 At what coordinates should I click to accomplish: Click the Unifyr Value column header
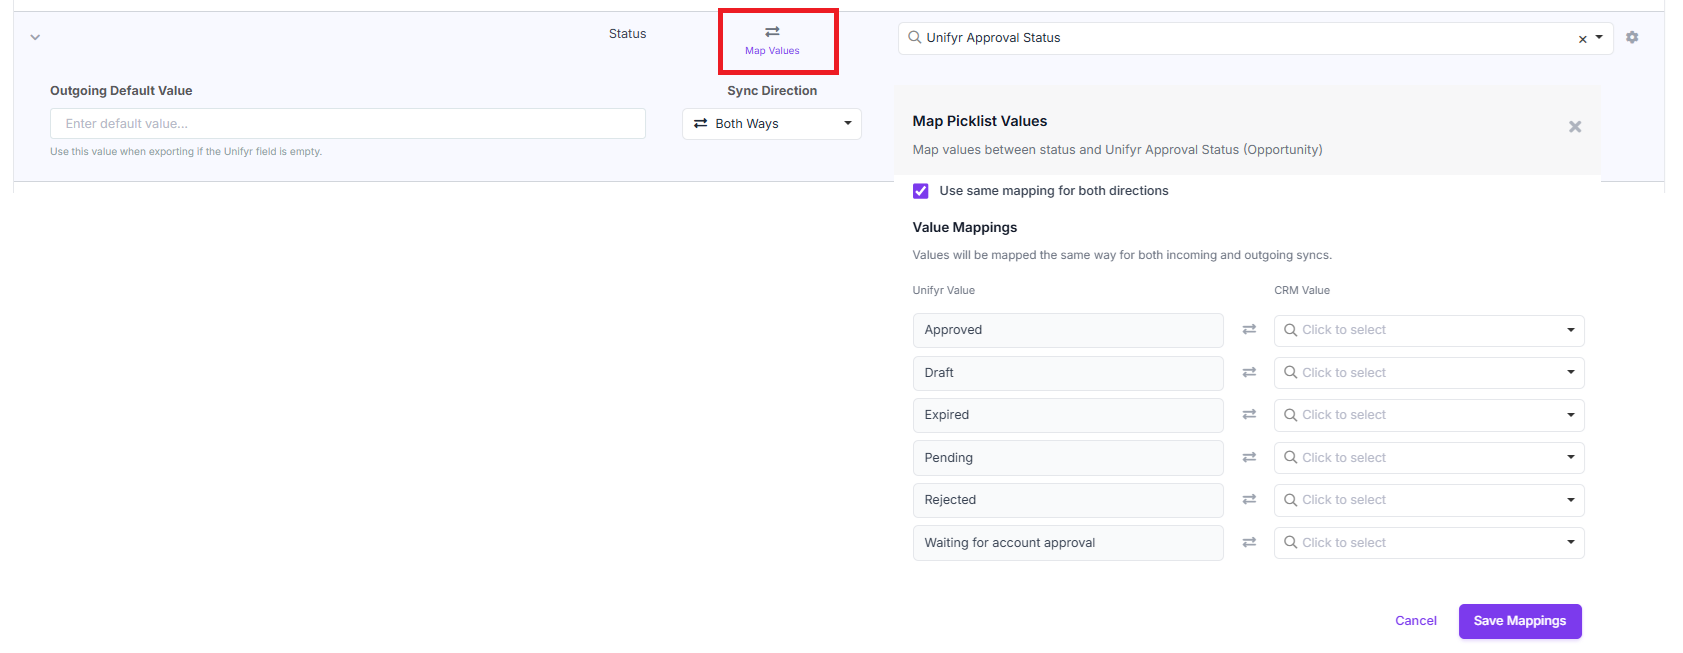click(944, 291)
